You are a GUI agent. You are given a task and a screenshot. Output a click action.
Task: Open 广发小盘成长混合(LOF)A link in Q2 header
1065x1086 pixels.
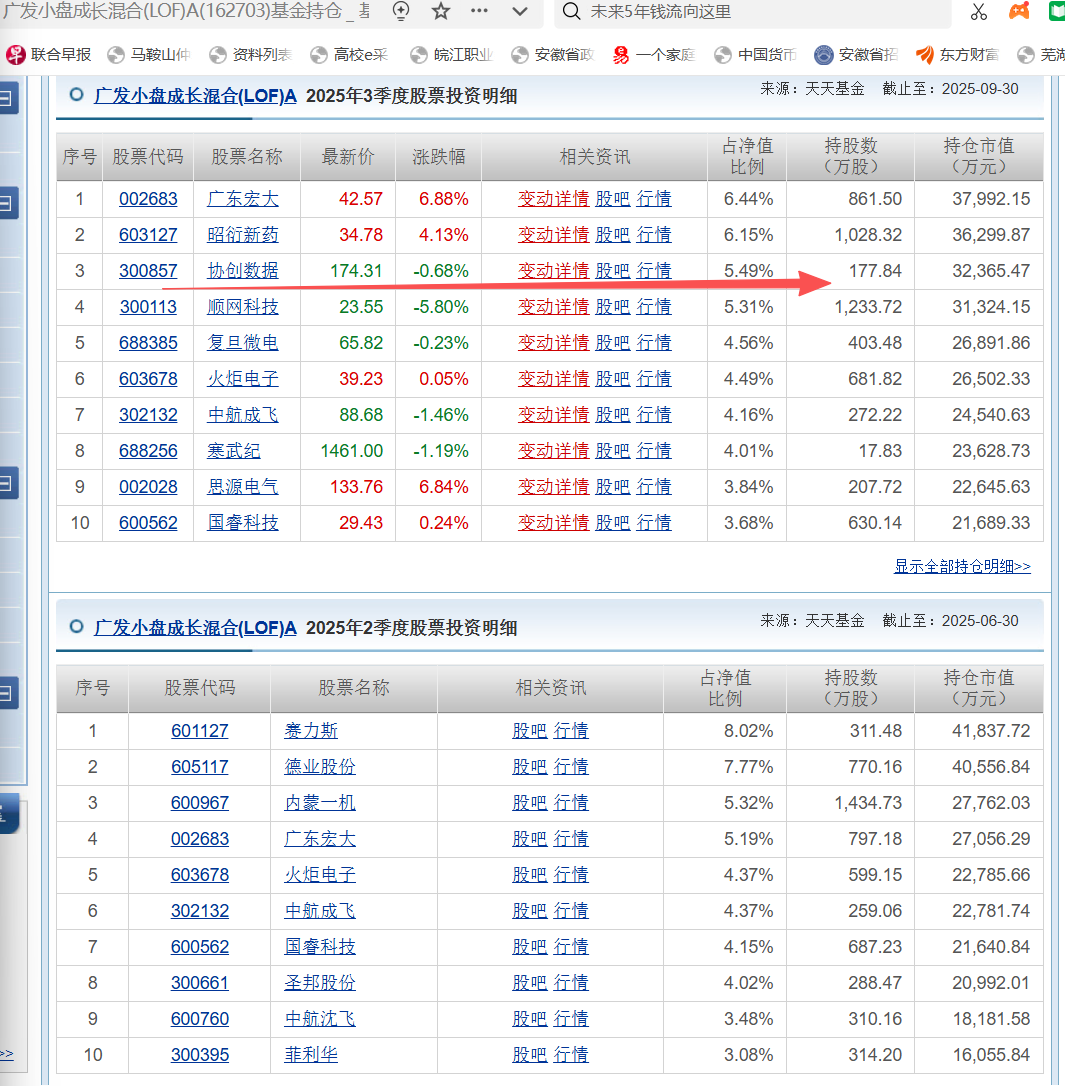[195, 627]
